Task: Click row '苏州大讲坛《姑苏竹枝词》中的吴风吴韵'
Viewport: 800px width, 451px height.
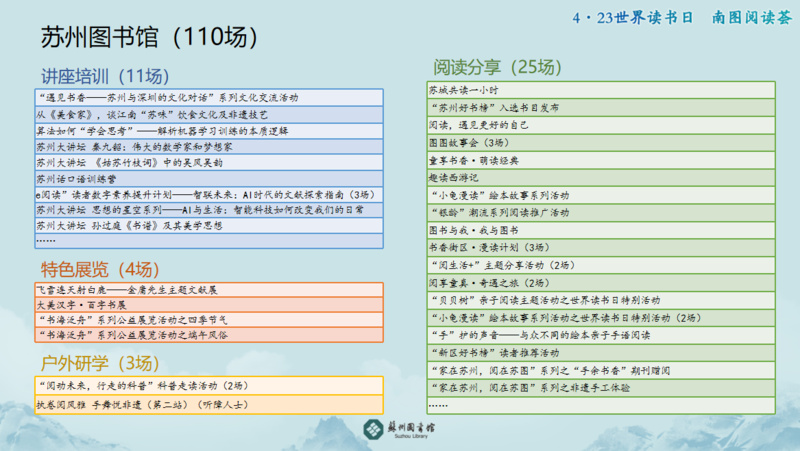Action: 209,162
